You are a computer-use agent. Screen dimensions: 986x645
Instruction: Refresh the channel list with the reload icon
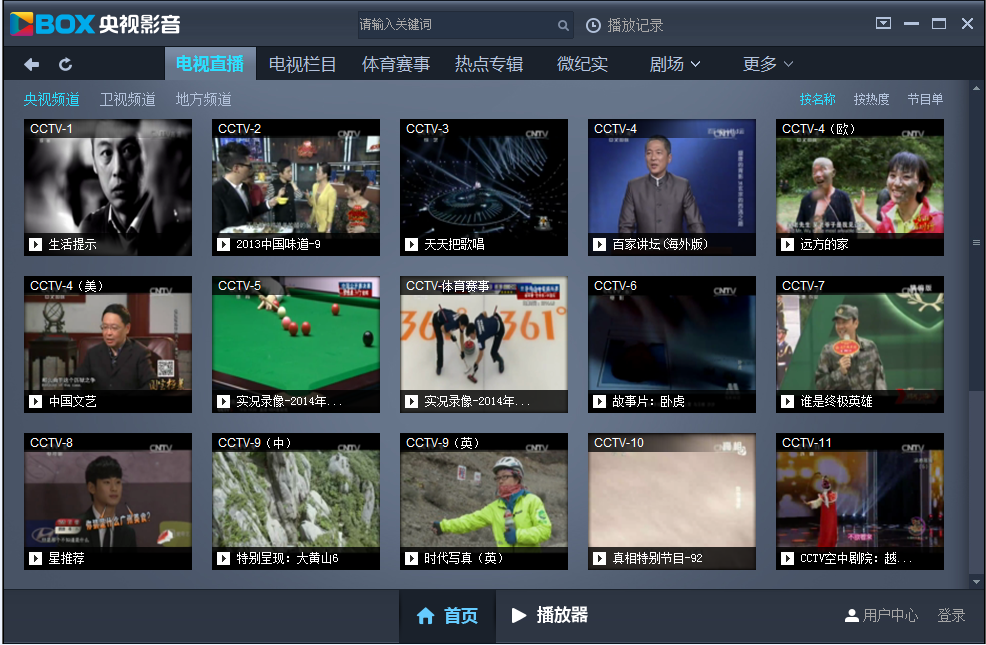tap(65, 63)
